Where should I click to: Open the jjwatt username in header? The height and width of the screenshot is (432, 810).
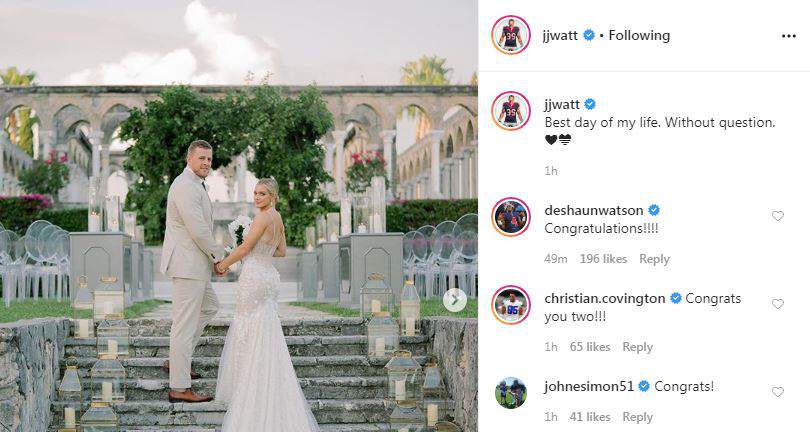coord(560,36)
